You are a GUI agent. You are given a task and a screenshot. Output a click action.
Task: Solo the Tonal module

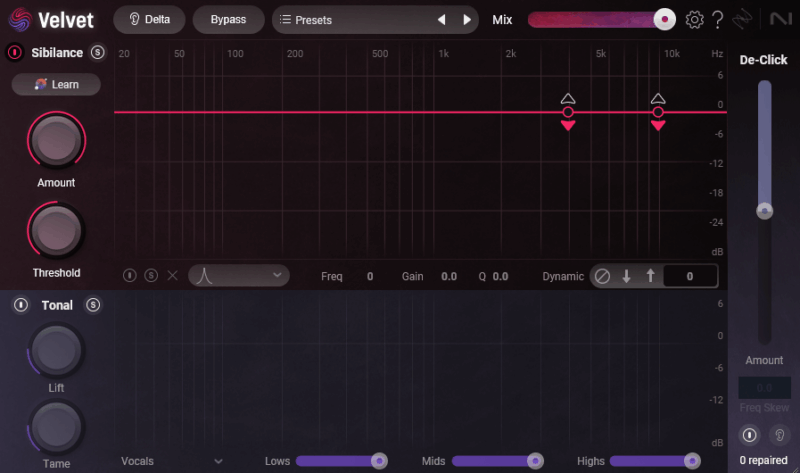coord(93,305)
